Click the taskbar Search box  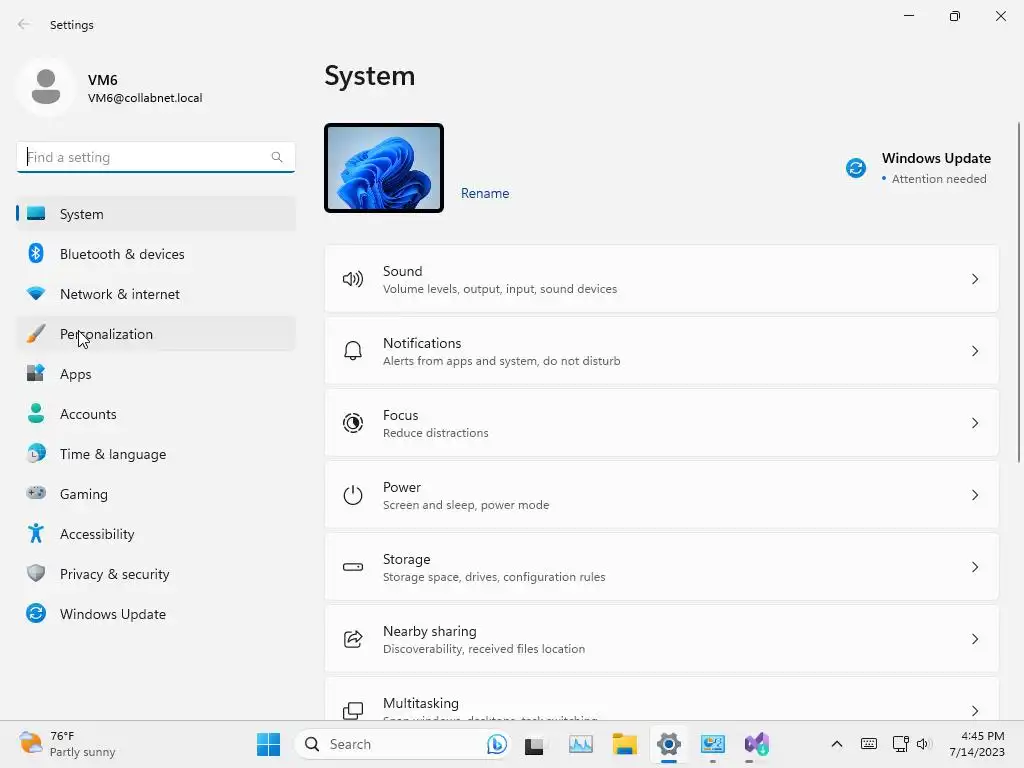coord(402,744)
